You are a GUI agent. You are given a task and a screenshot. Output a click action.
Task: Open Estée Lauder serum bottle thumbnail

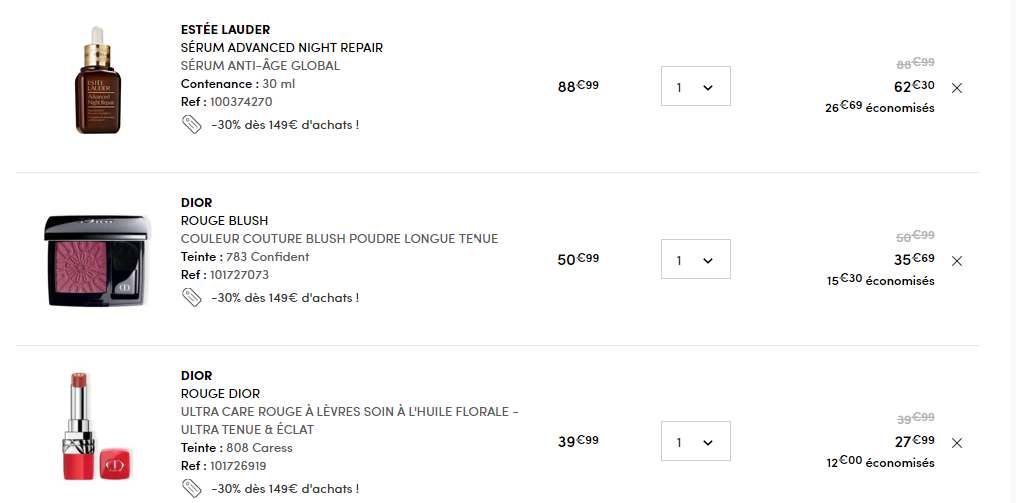(97, 80)
